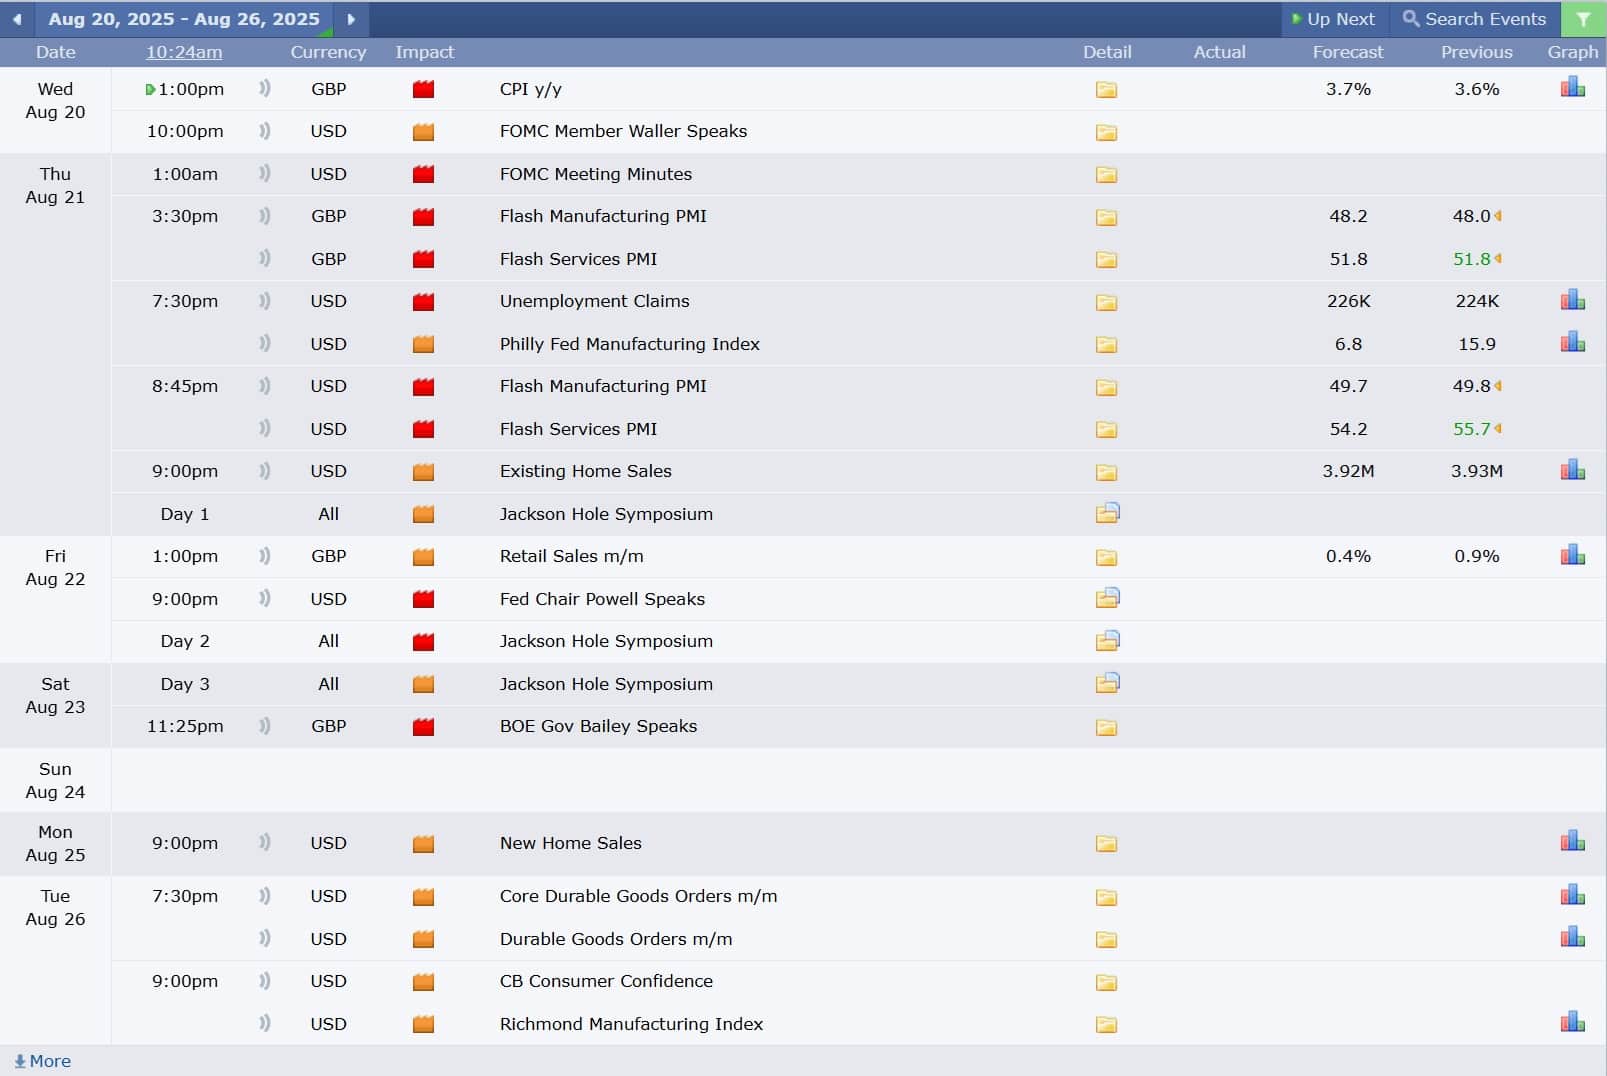The image size is (1607, 1076).
Task: Expand more events with More link
Action: tap(42, 1061)
